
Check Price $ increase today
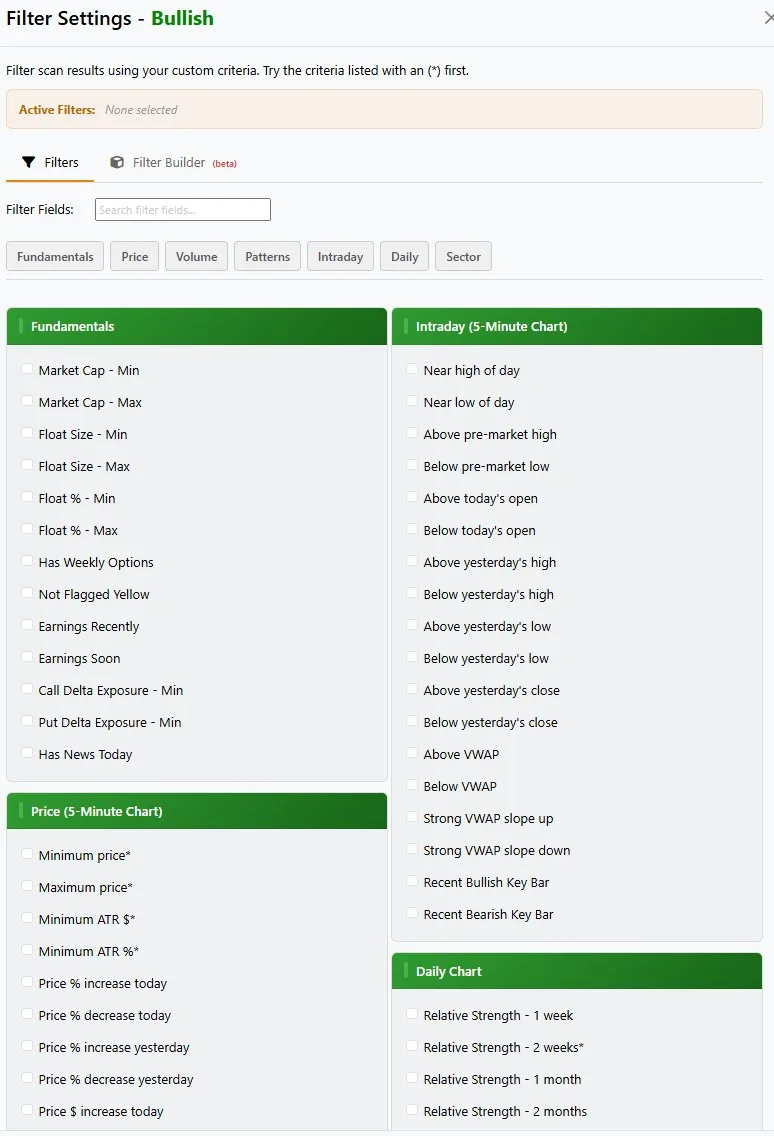click(x=27, y=1110)
